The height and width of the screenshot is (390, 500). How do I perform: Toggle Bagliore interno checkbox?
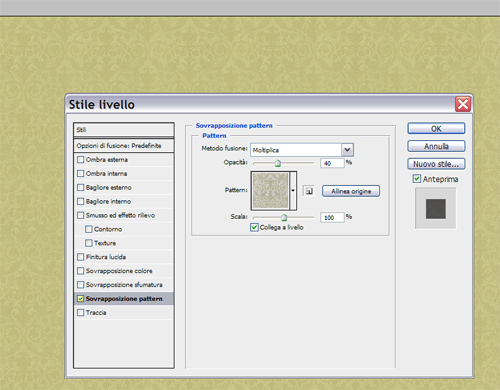pos(80,201)
